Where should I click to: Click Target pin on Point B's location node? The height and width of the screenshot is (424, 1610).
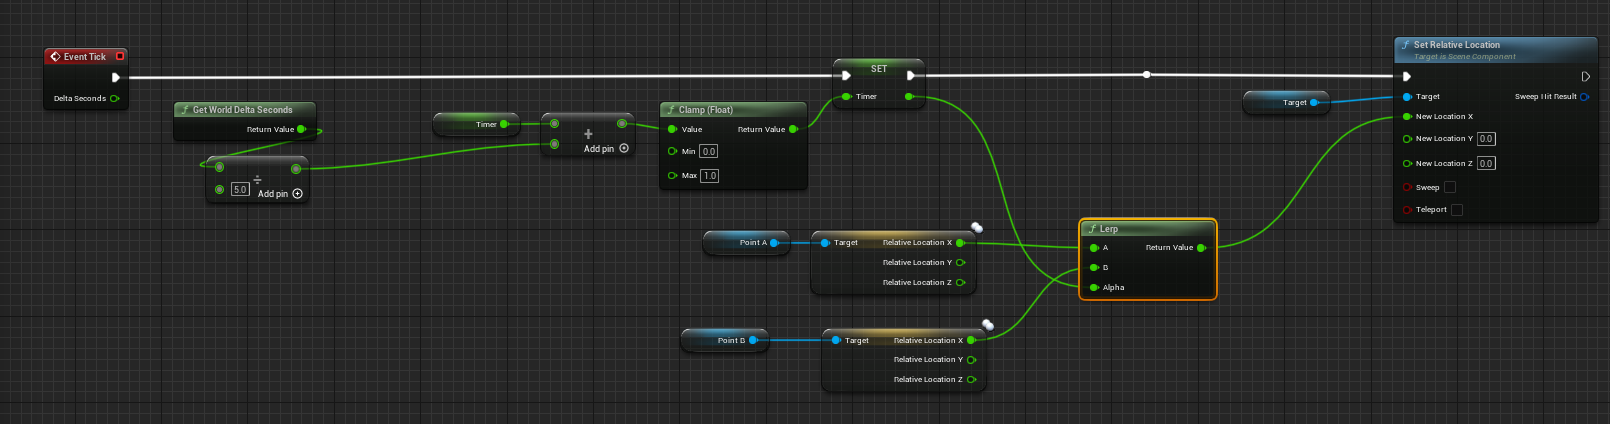[x=836, y=340]
